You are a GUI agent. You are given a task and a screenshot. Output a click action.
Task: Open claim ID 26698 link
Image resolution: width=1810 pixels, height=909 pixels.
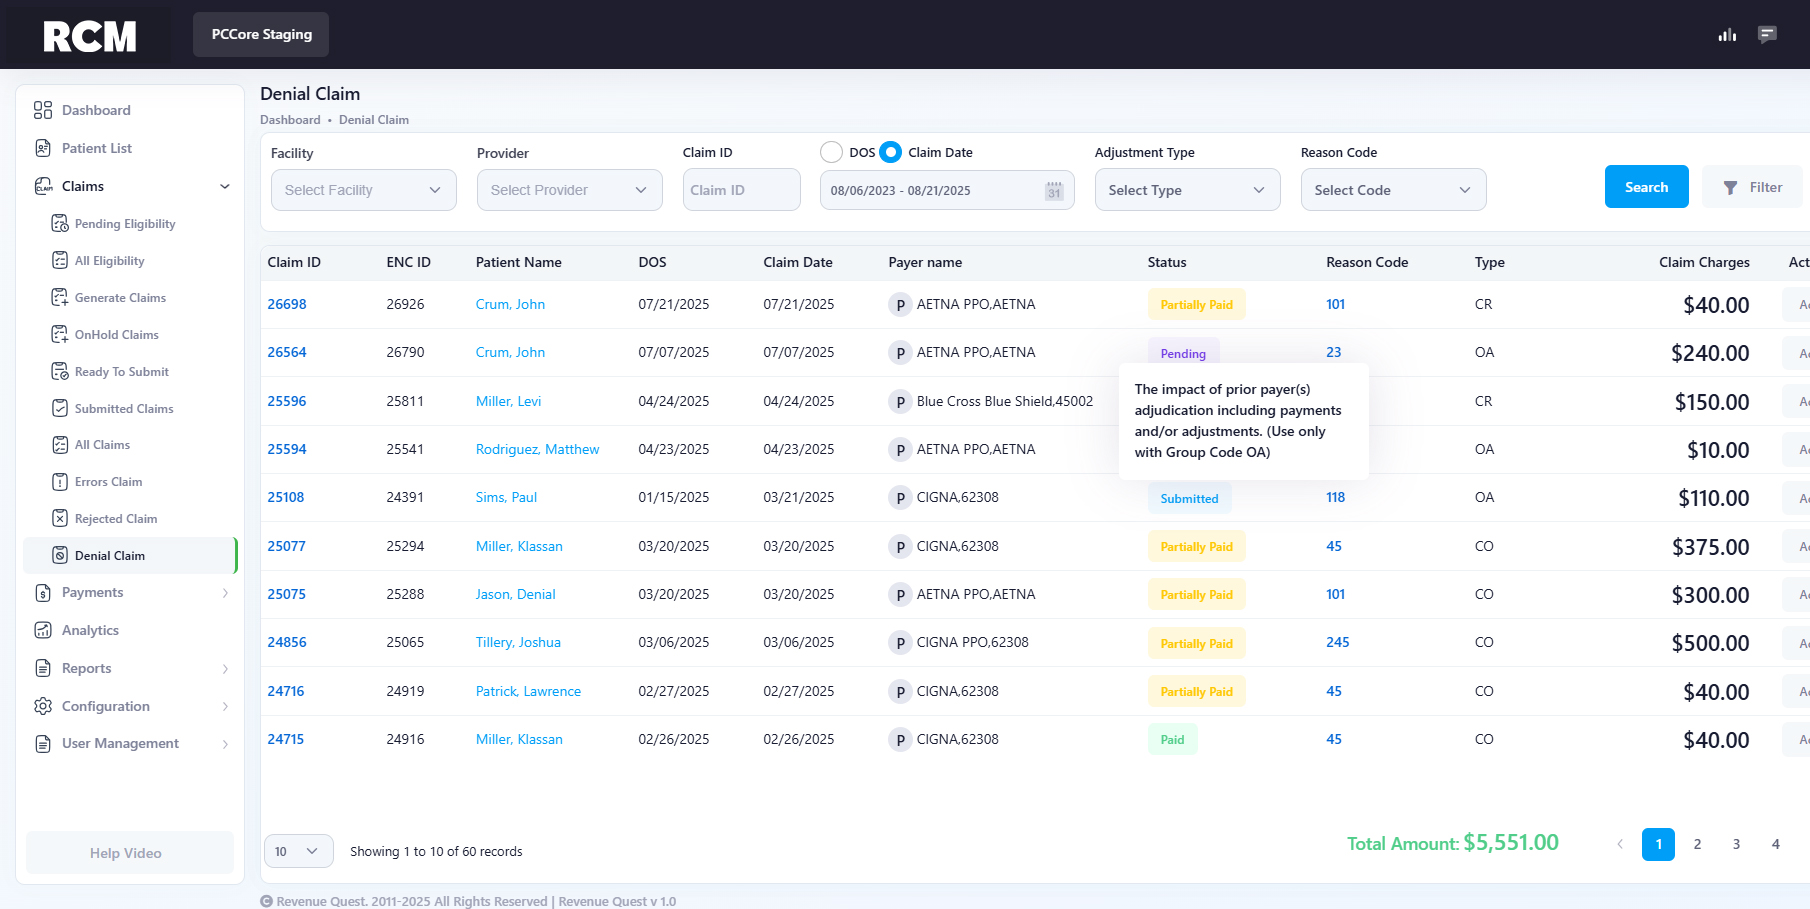point(287,305)
